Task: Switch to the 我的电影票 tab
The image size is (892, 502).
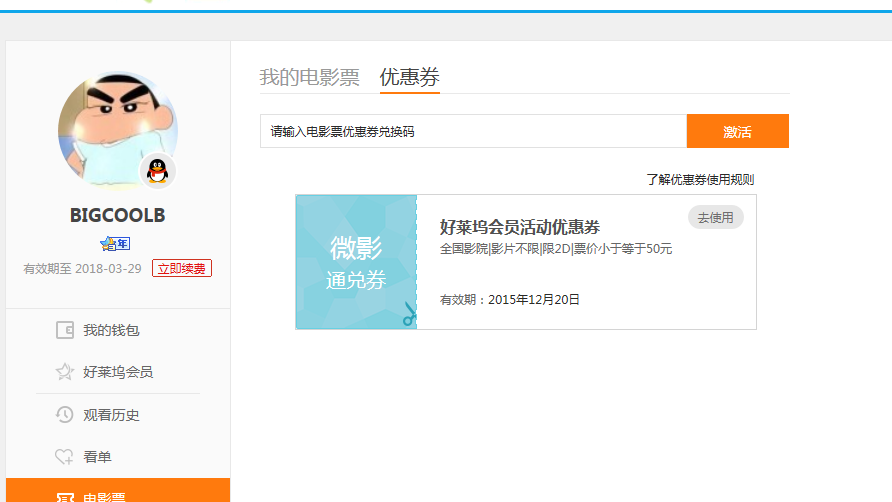Action: click(309, 77)
